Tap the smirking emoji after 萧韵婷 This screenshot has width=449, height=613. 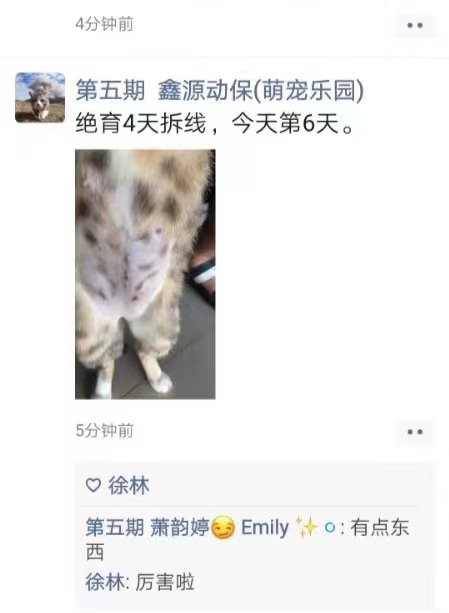click(223, 528)
